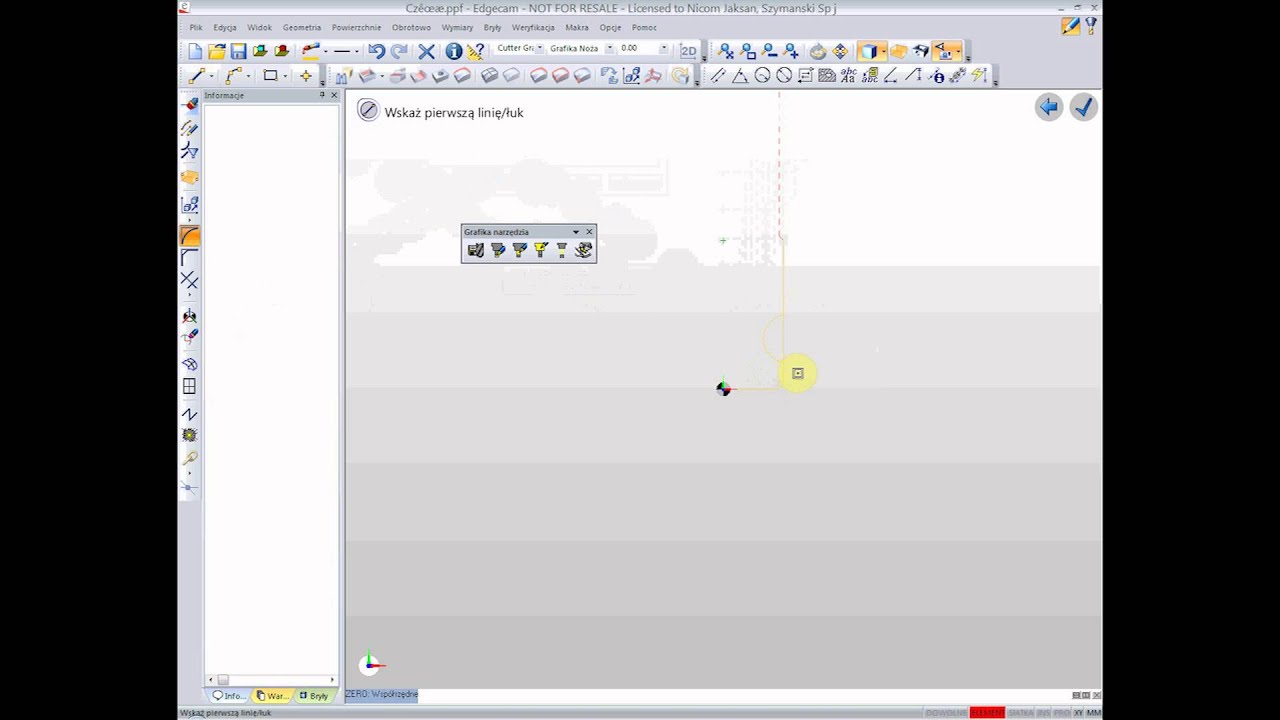Screen dimensions: 1280x720
Task: Toggle MM units in status bar
Action: 1094,712
